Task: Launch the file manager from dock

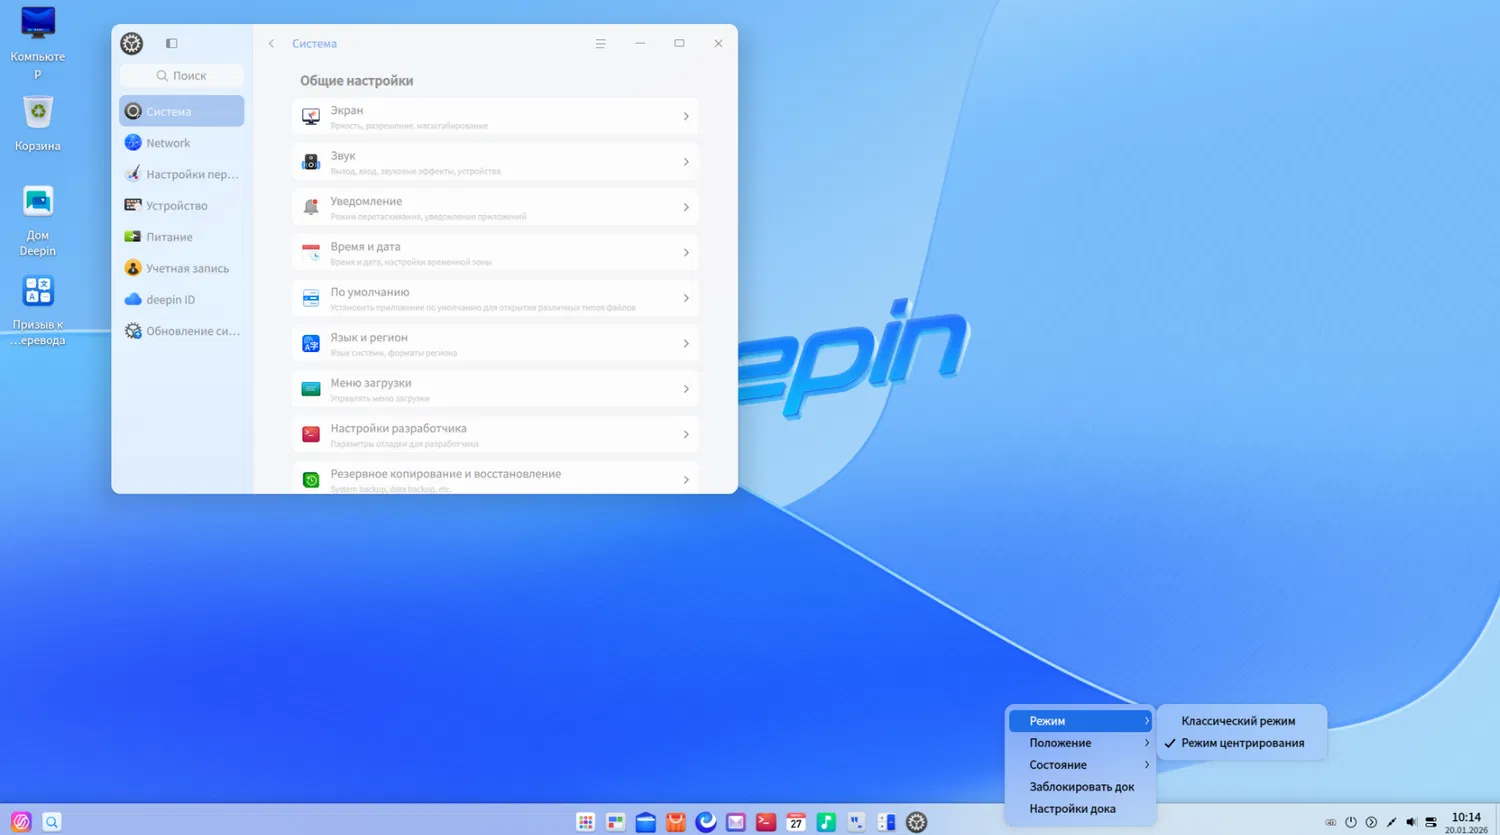Action: coord(646,822)
